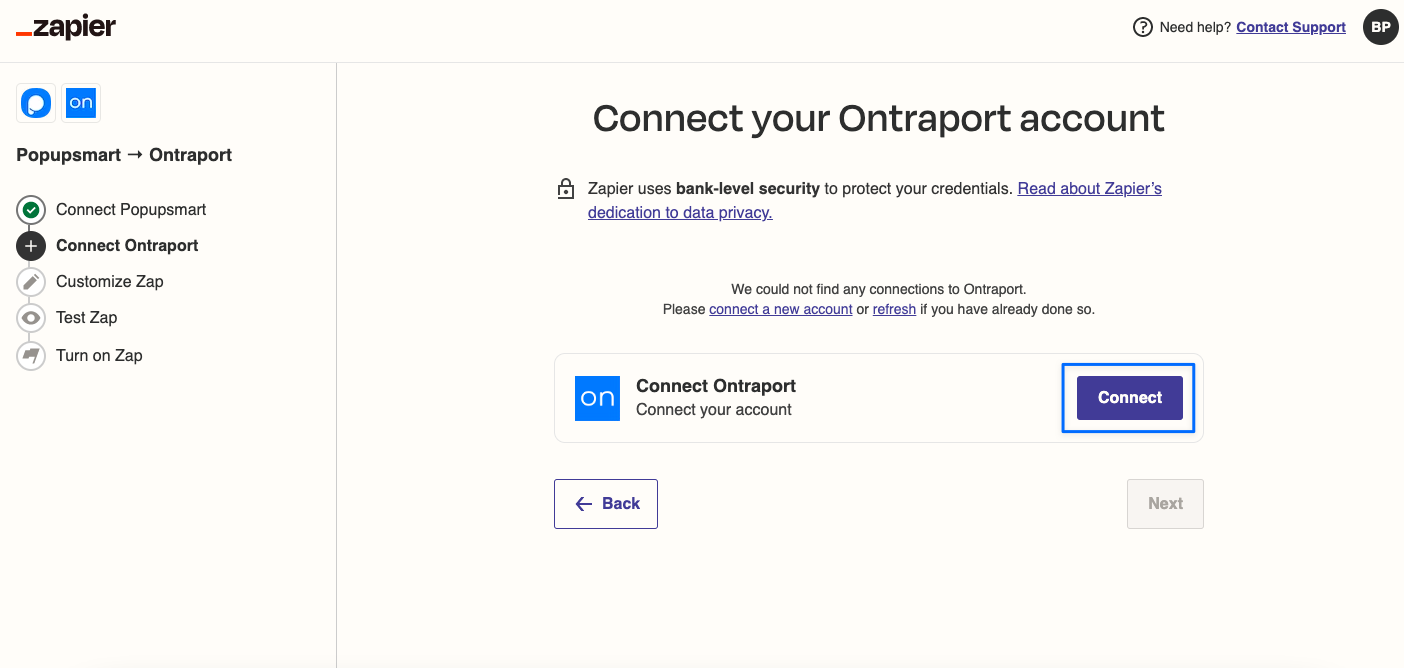Open the BP account avatar menu

click(1381, 27)
